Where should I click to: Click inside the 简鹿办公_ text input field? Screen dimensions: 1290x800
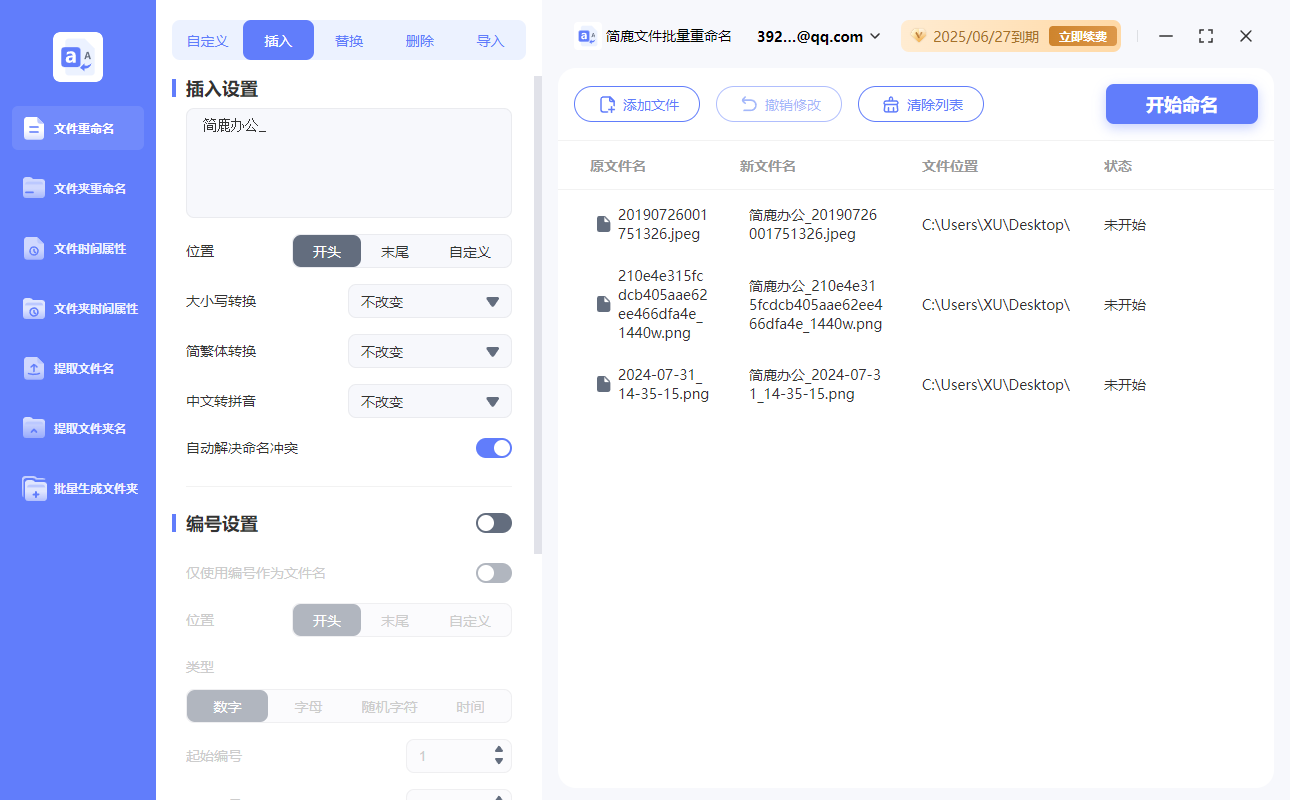click(x=348, y=160)
